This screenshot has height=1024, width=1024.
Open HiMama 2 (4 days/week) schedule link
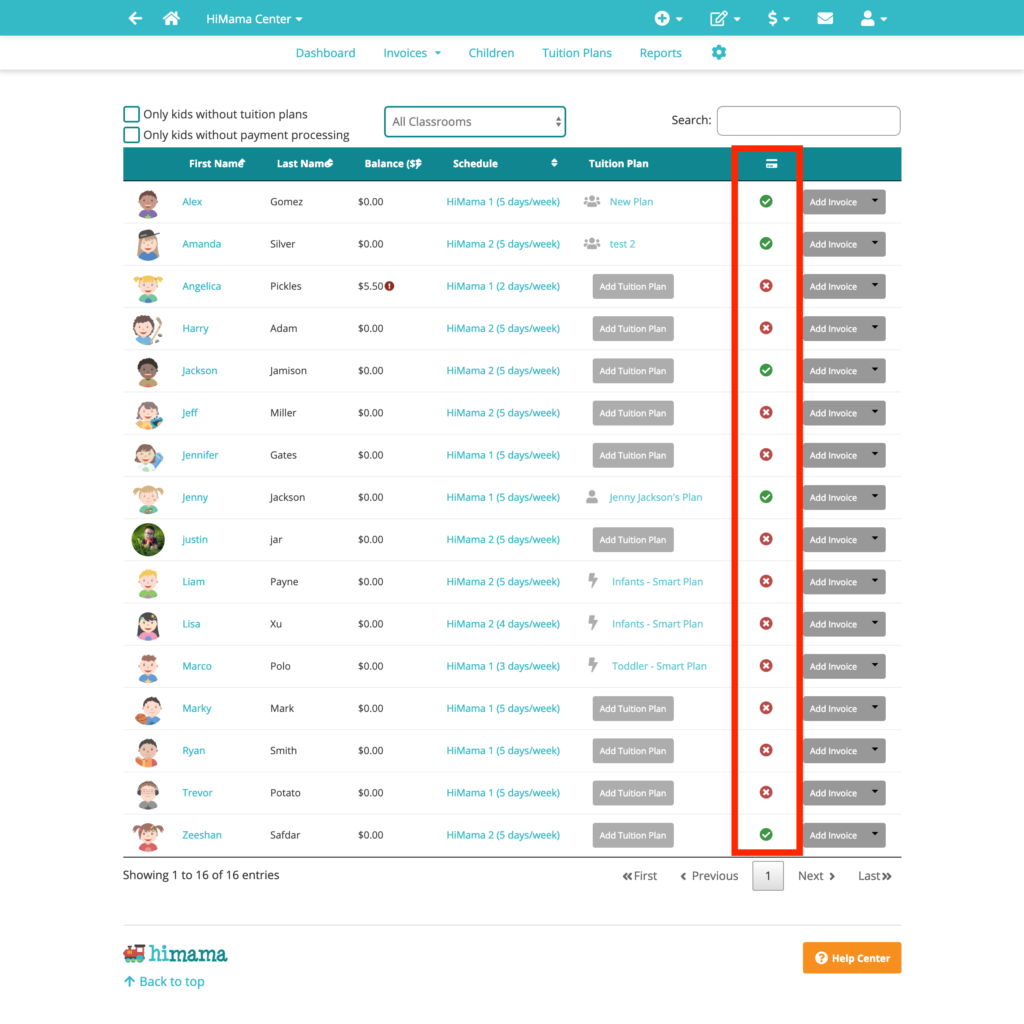pos(503,624)
